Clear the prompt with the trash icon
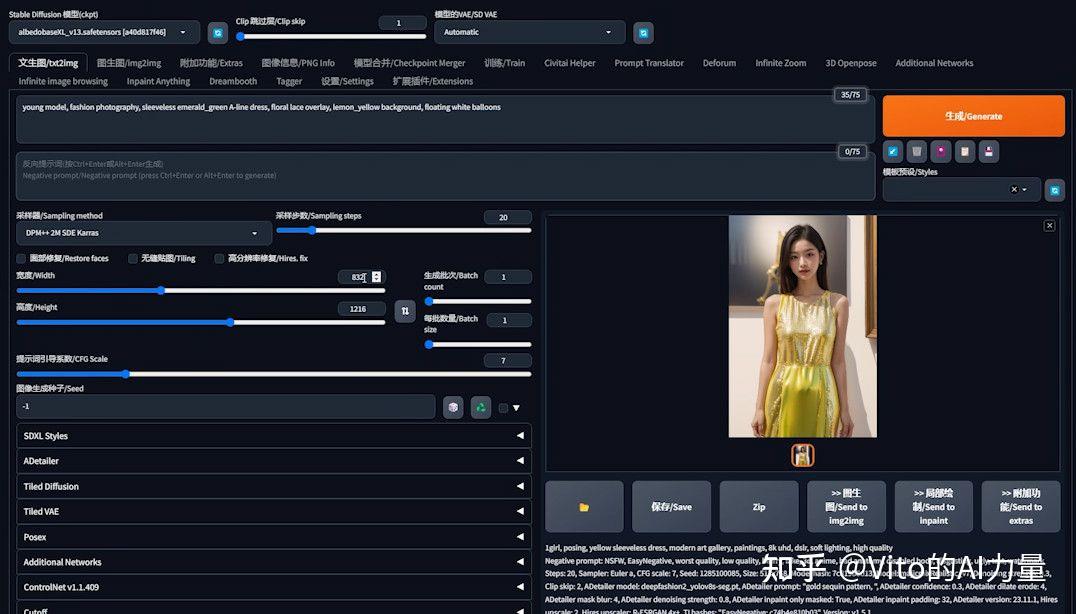1076x614 pixels. (917, 151)
